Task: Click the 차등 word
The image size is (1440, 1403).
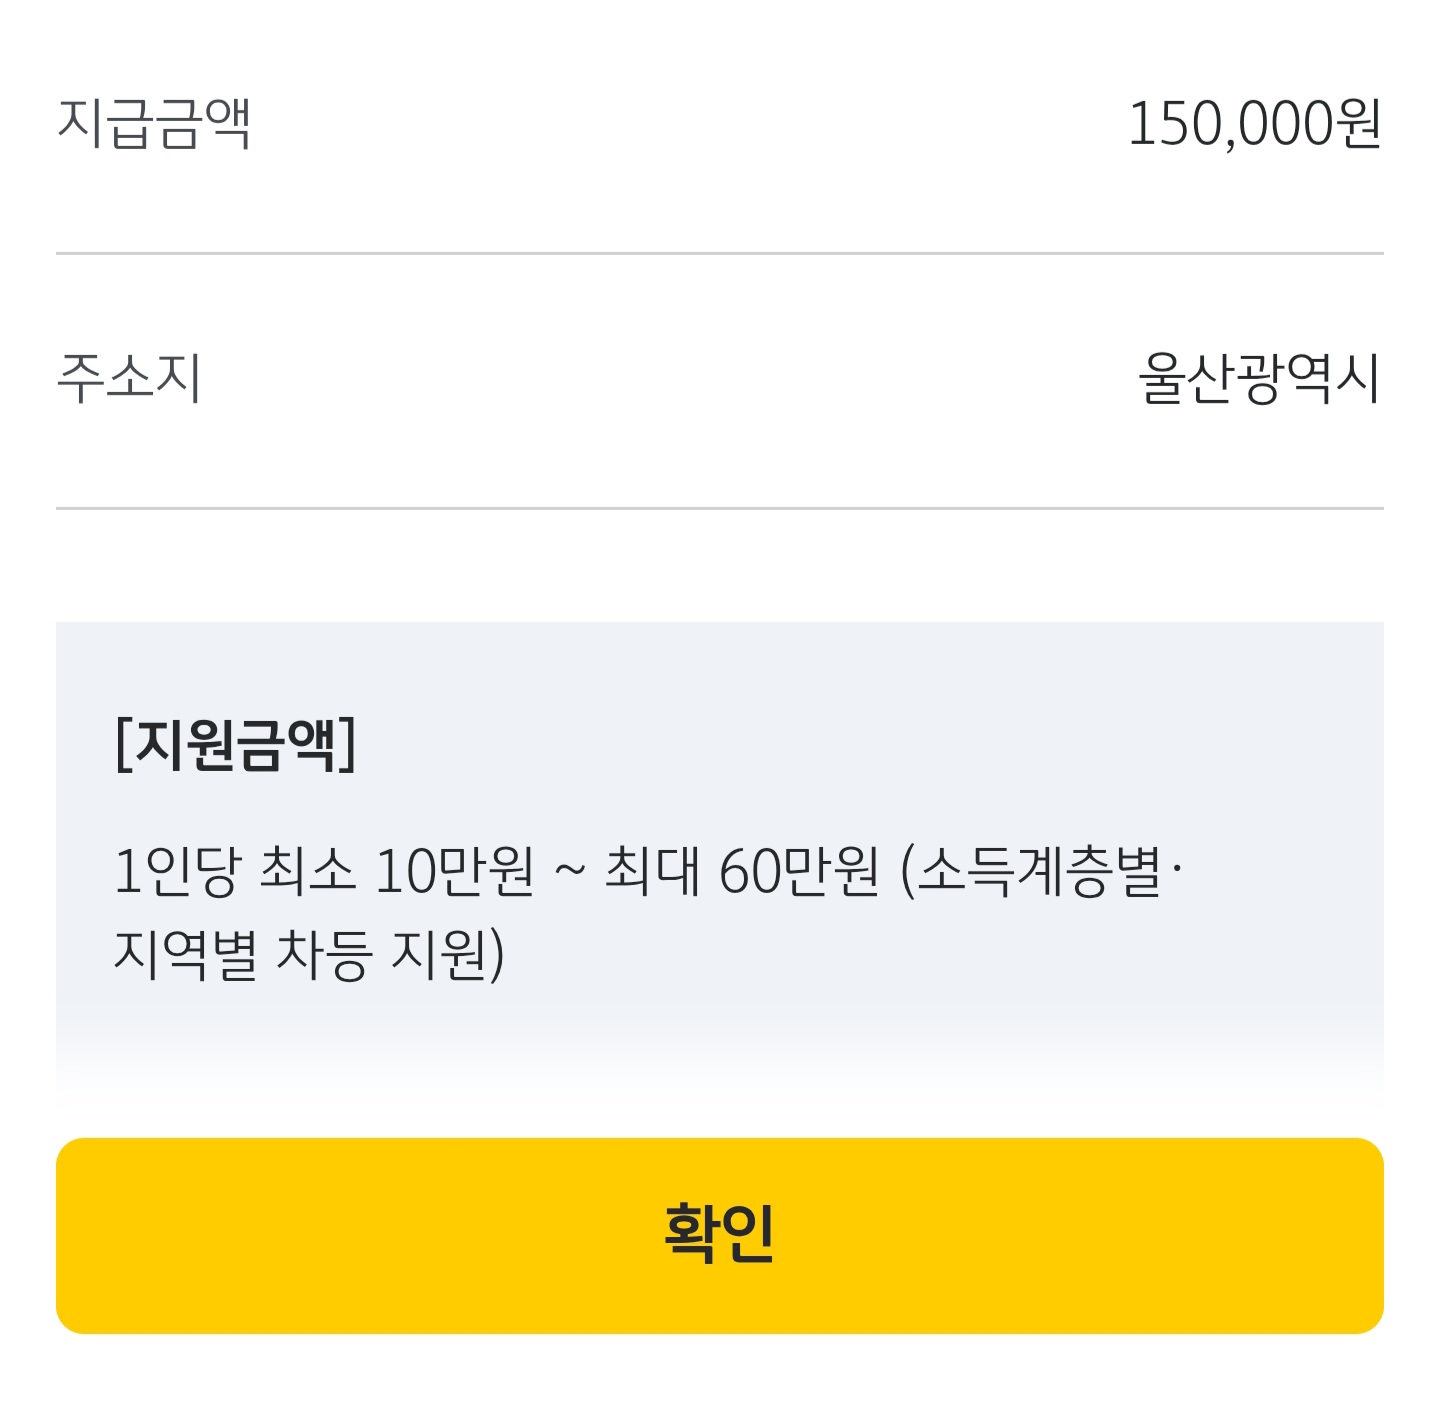Action: [x=324, y=954]
